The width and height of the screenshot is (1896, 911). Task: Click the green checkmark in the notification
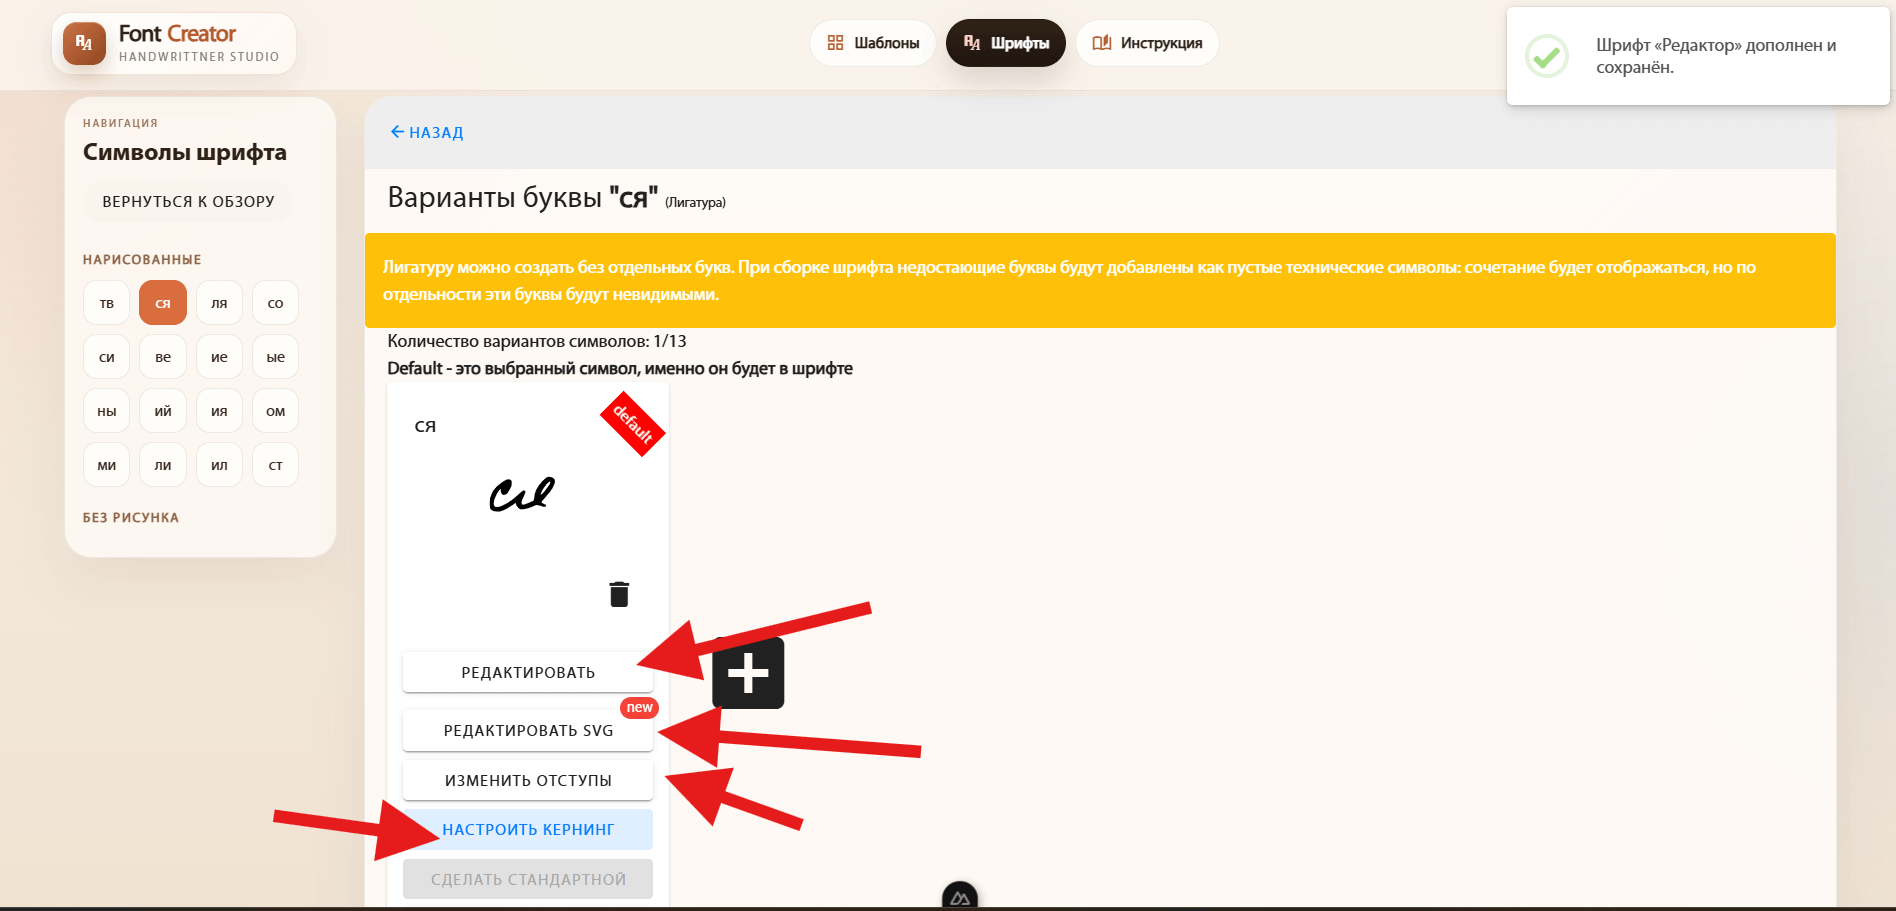[x=1546, y=56]
